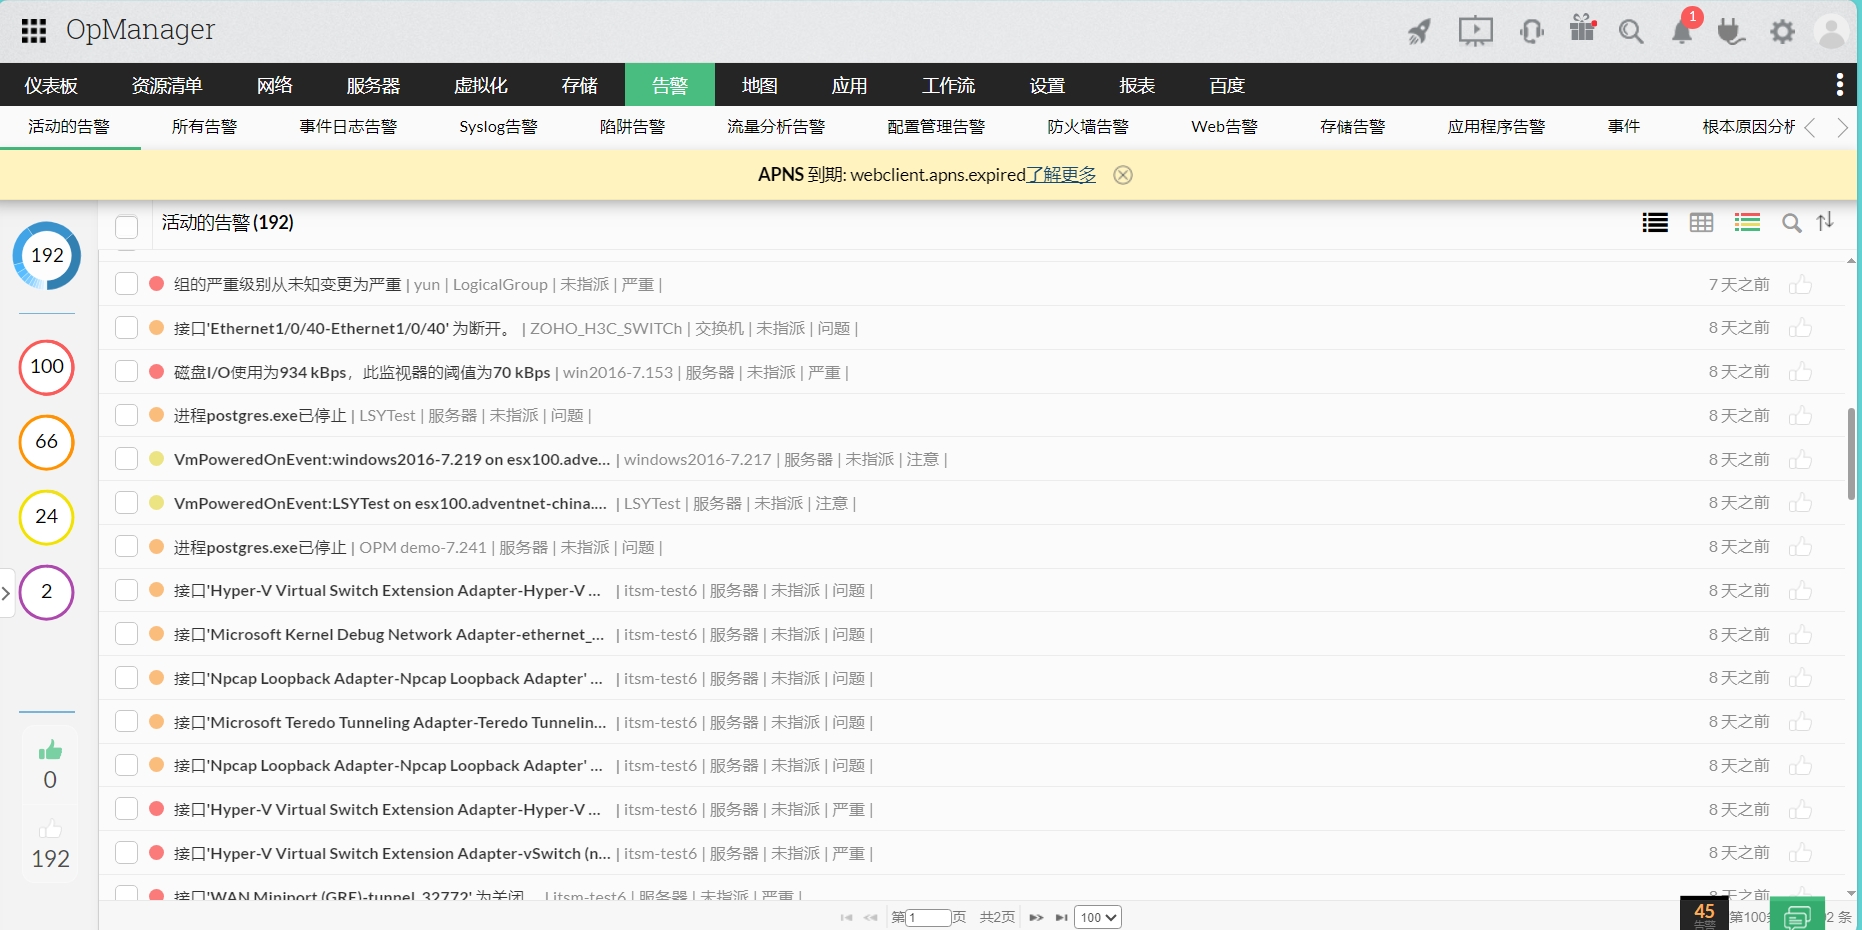
Task: Open the settings gear icon in header
Action: [1782, 32]
